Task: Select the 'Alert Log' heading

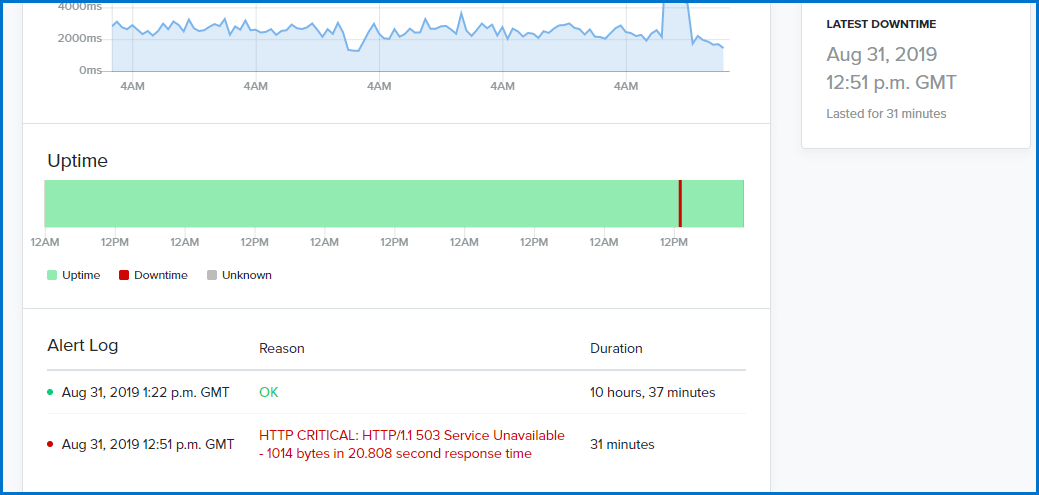Action: click(x=83, y=345)
